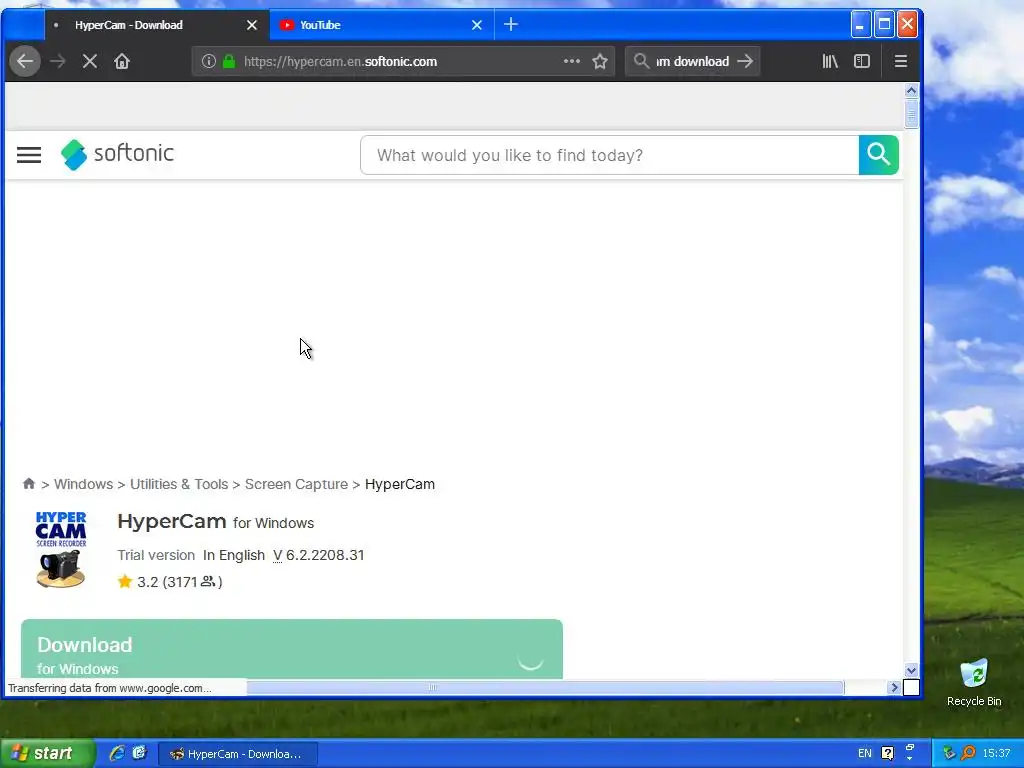1024x768 pixels.
Task: Launch Internet Explorer from quick launch
Action: pos(117,754)
